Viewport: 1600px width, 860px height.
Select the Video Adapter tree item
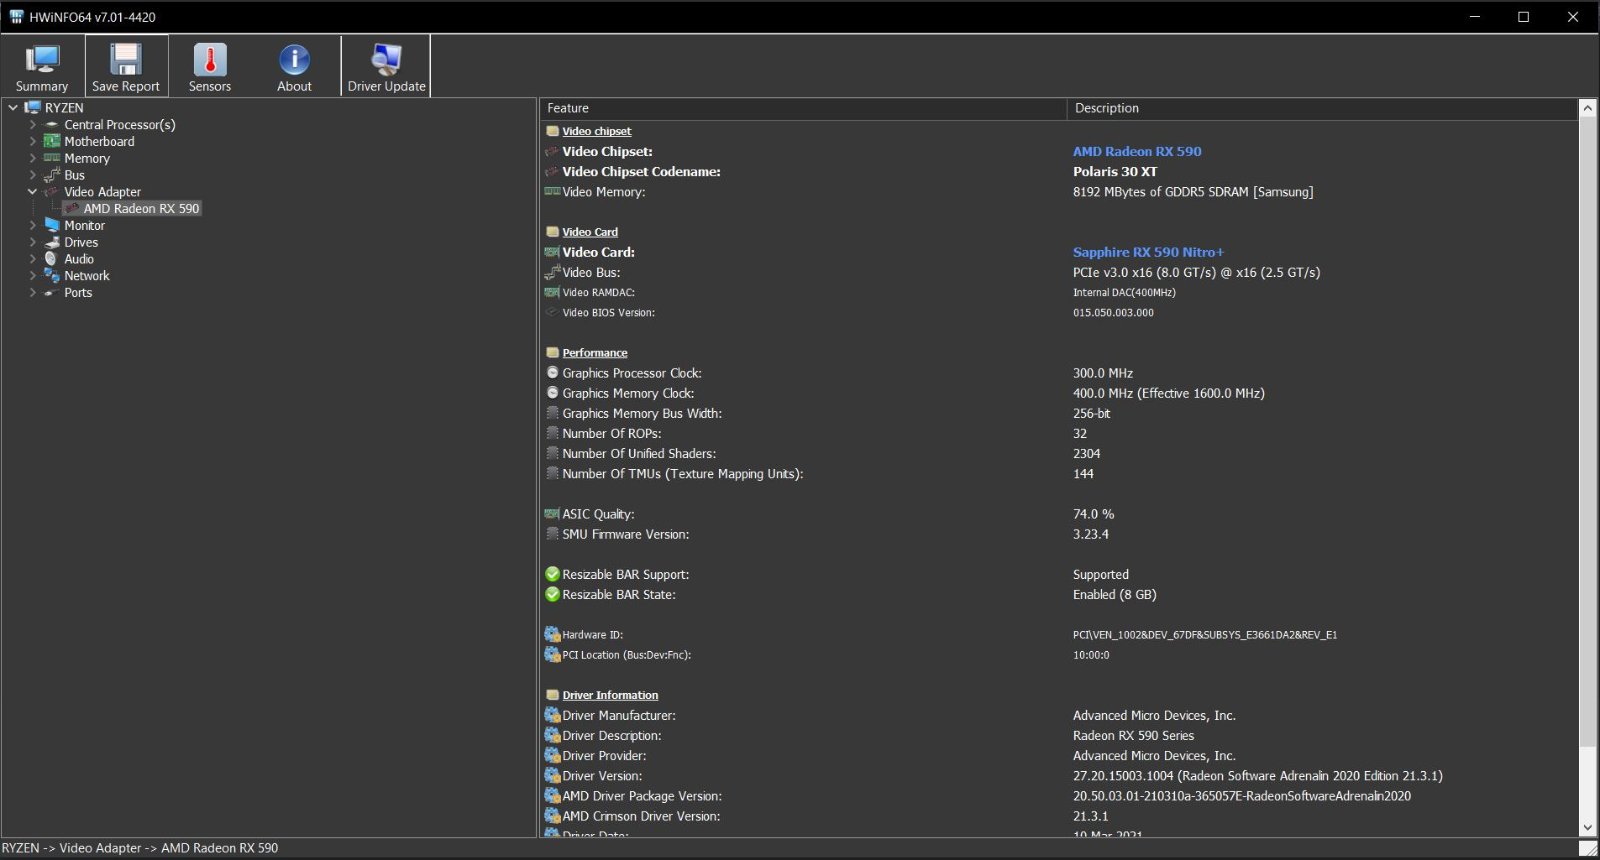[103, 191]
